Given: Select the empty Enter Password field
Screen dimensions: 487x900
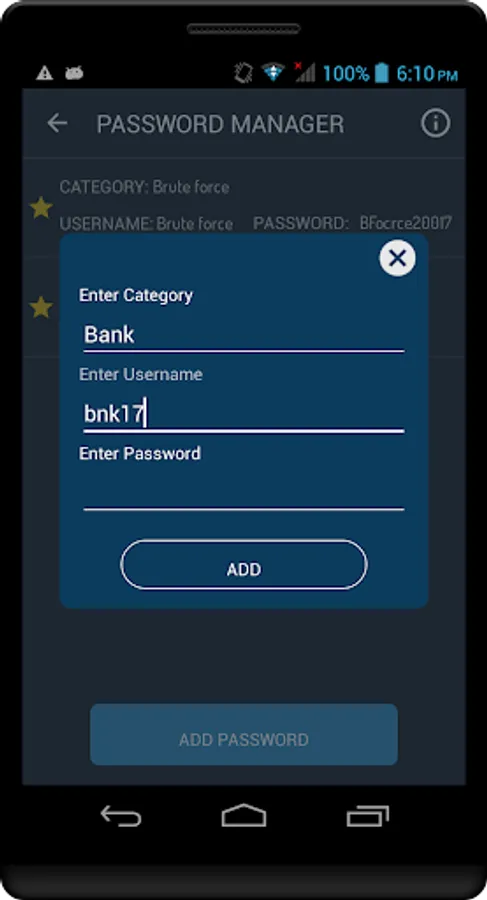Looking at the screenshot, I should tap(244, 492).
